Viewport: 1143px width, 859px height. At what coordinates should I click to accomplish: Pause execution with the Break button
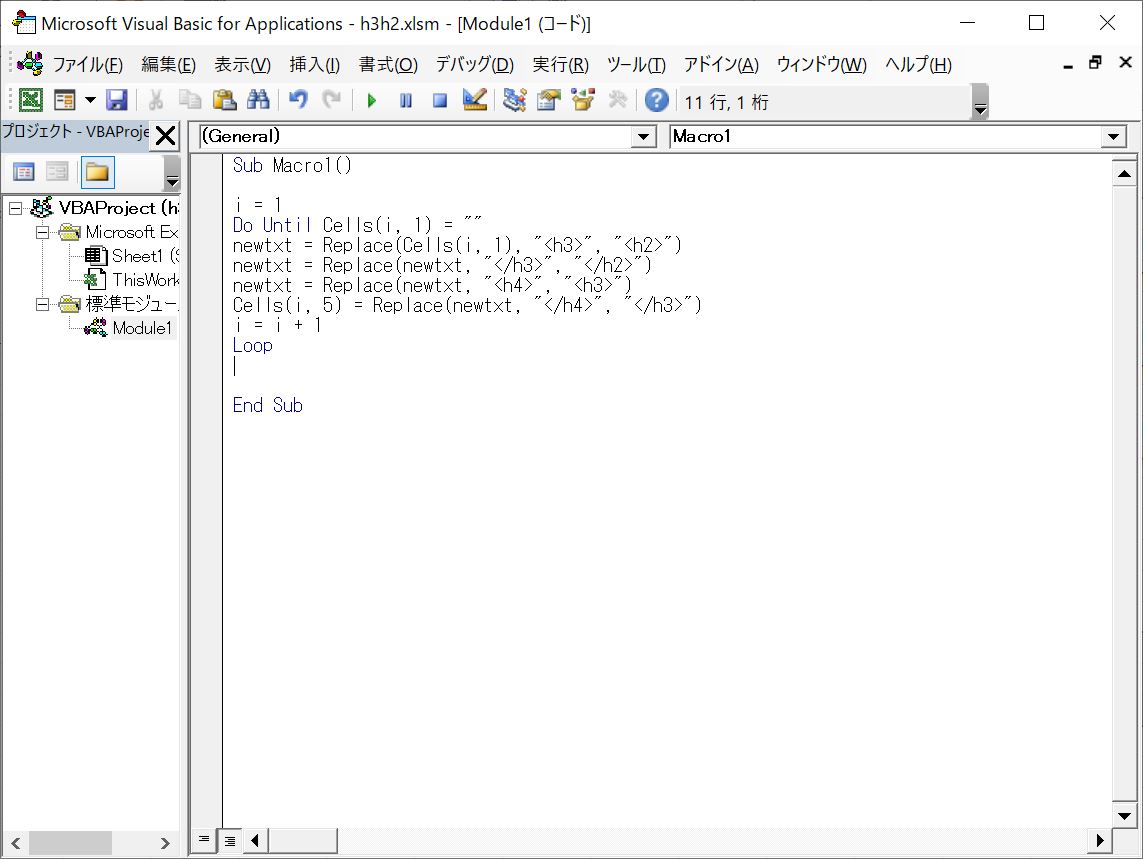pyautogui.click(x=406, y=100)
